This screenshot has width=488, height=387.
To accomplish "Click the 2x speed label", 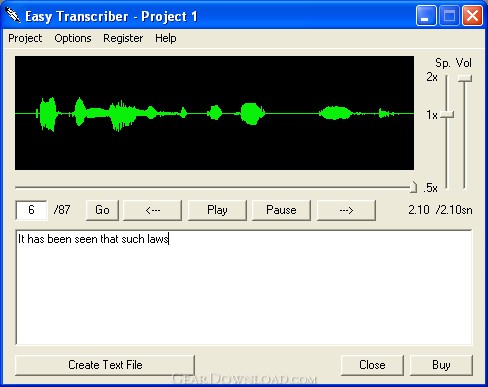I will [432, 77].
